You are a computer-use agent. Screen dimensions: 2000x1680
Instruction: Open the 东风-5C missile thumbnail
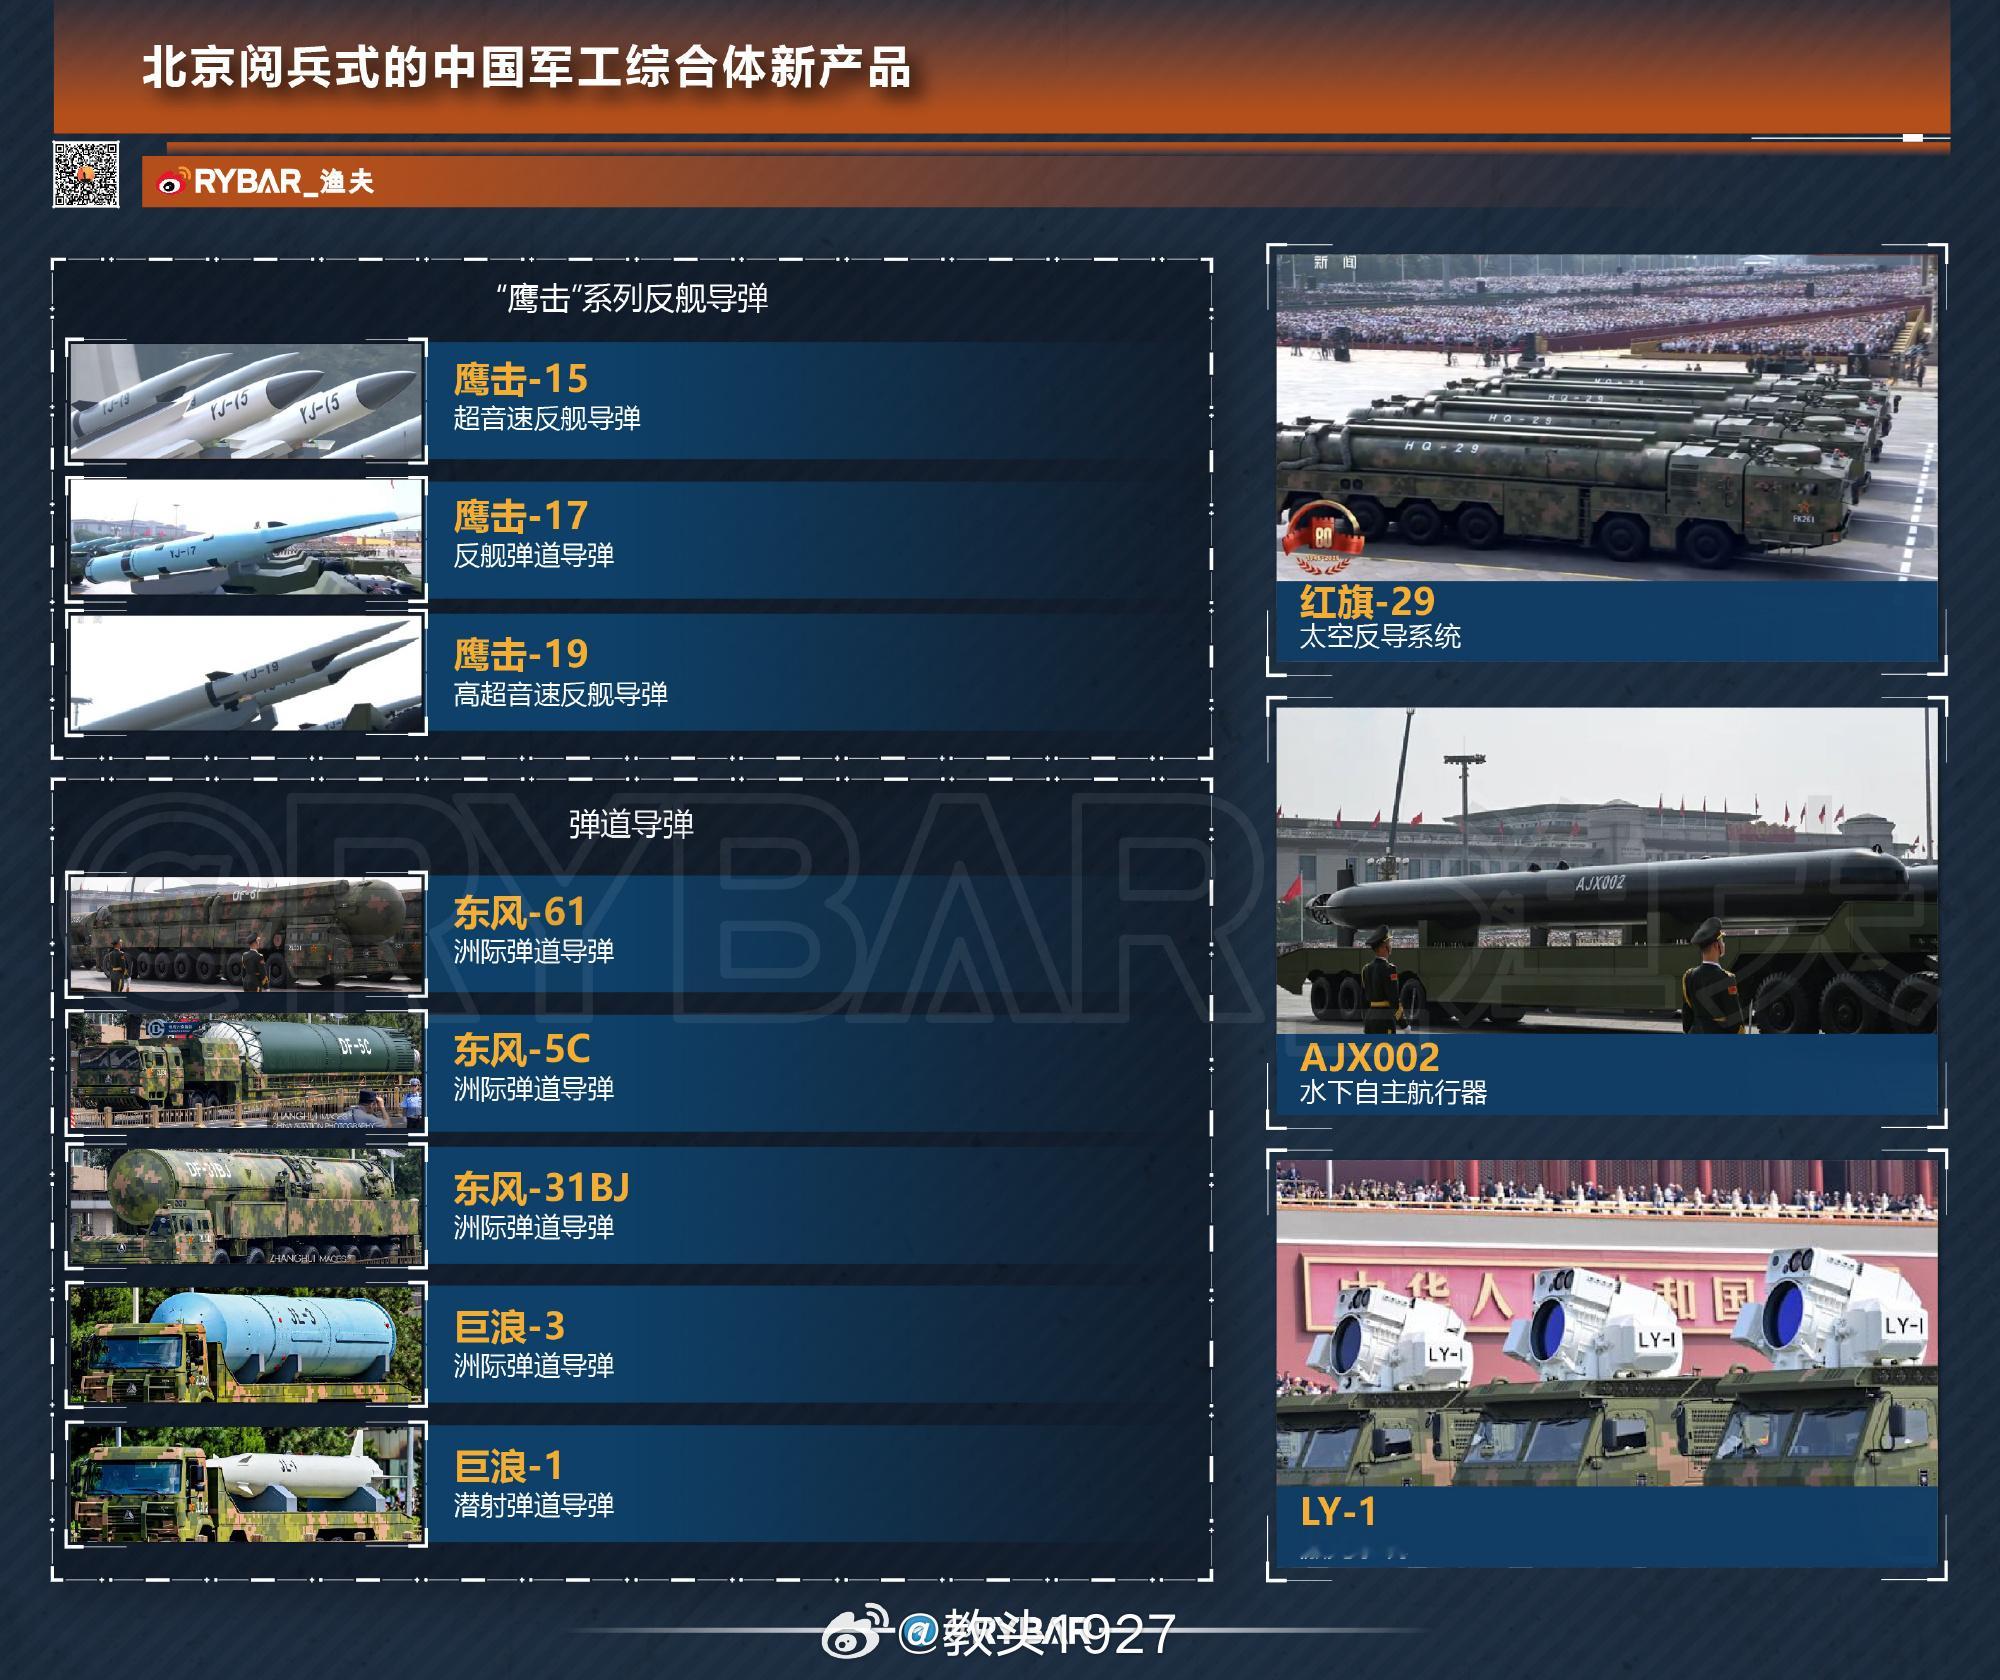246,1070
